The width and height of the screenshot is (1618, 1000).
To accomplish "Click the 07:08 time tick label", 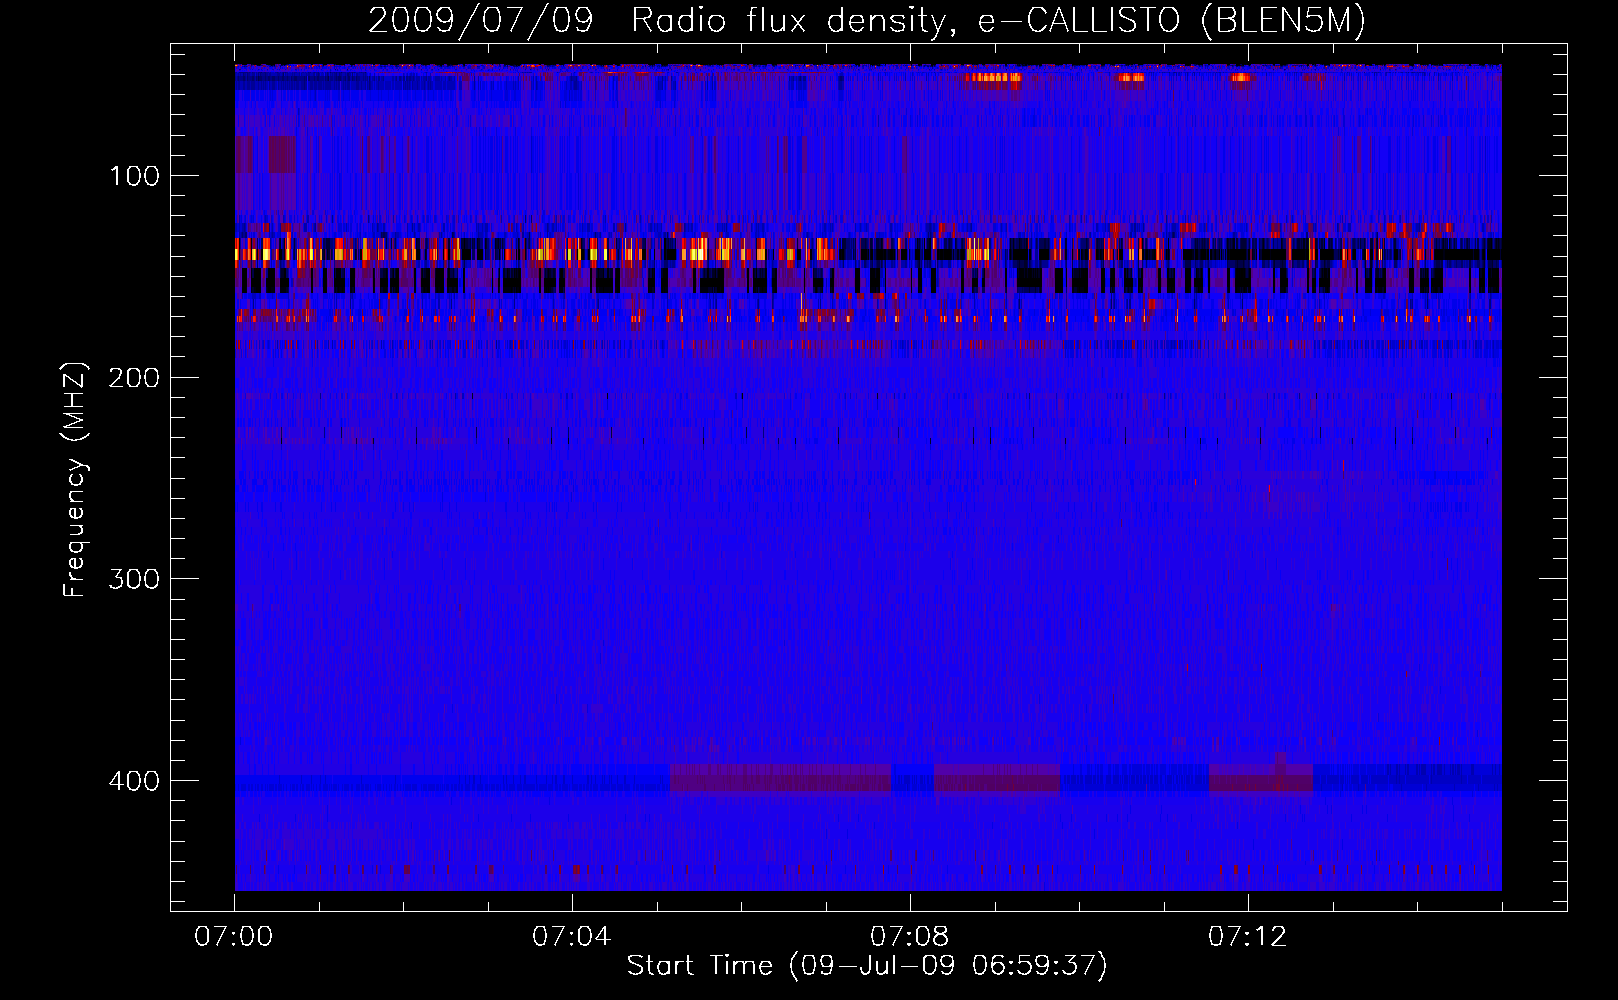I will [909, 937].
